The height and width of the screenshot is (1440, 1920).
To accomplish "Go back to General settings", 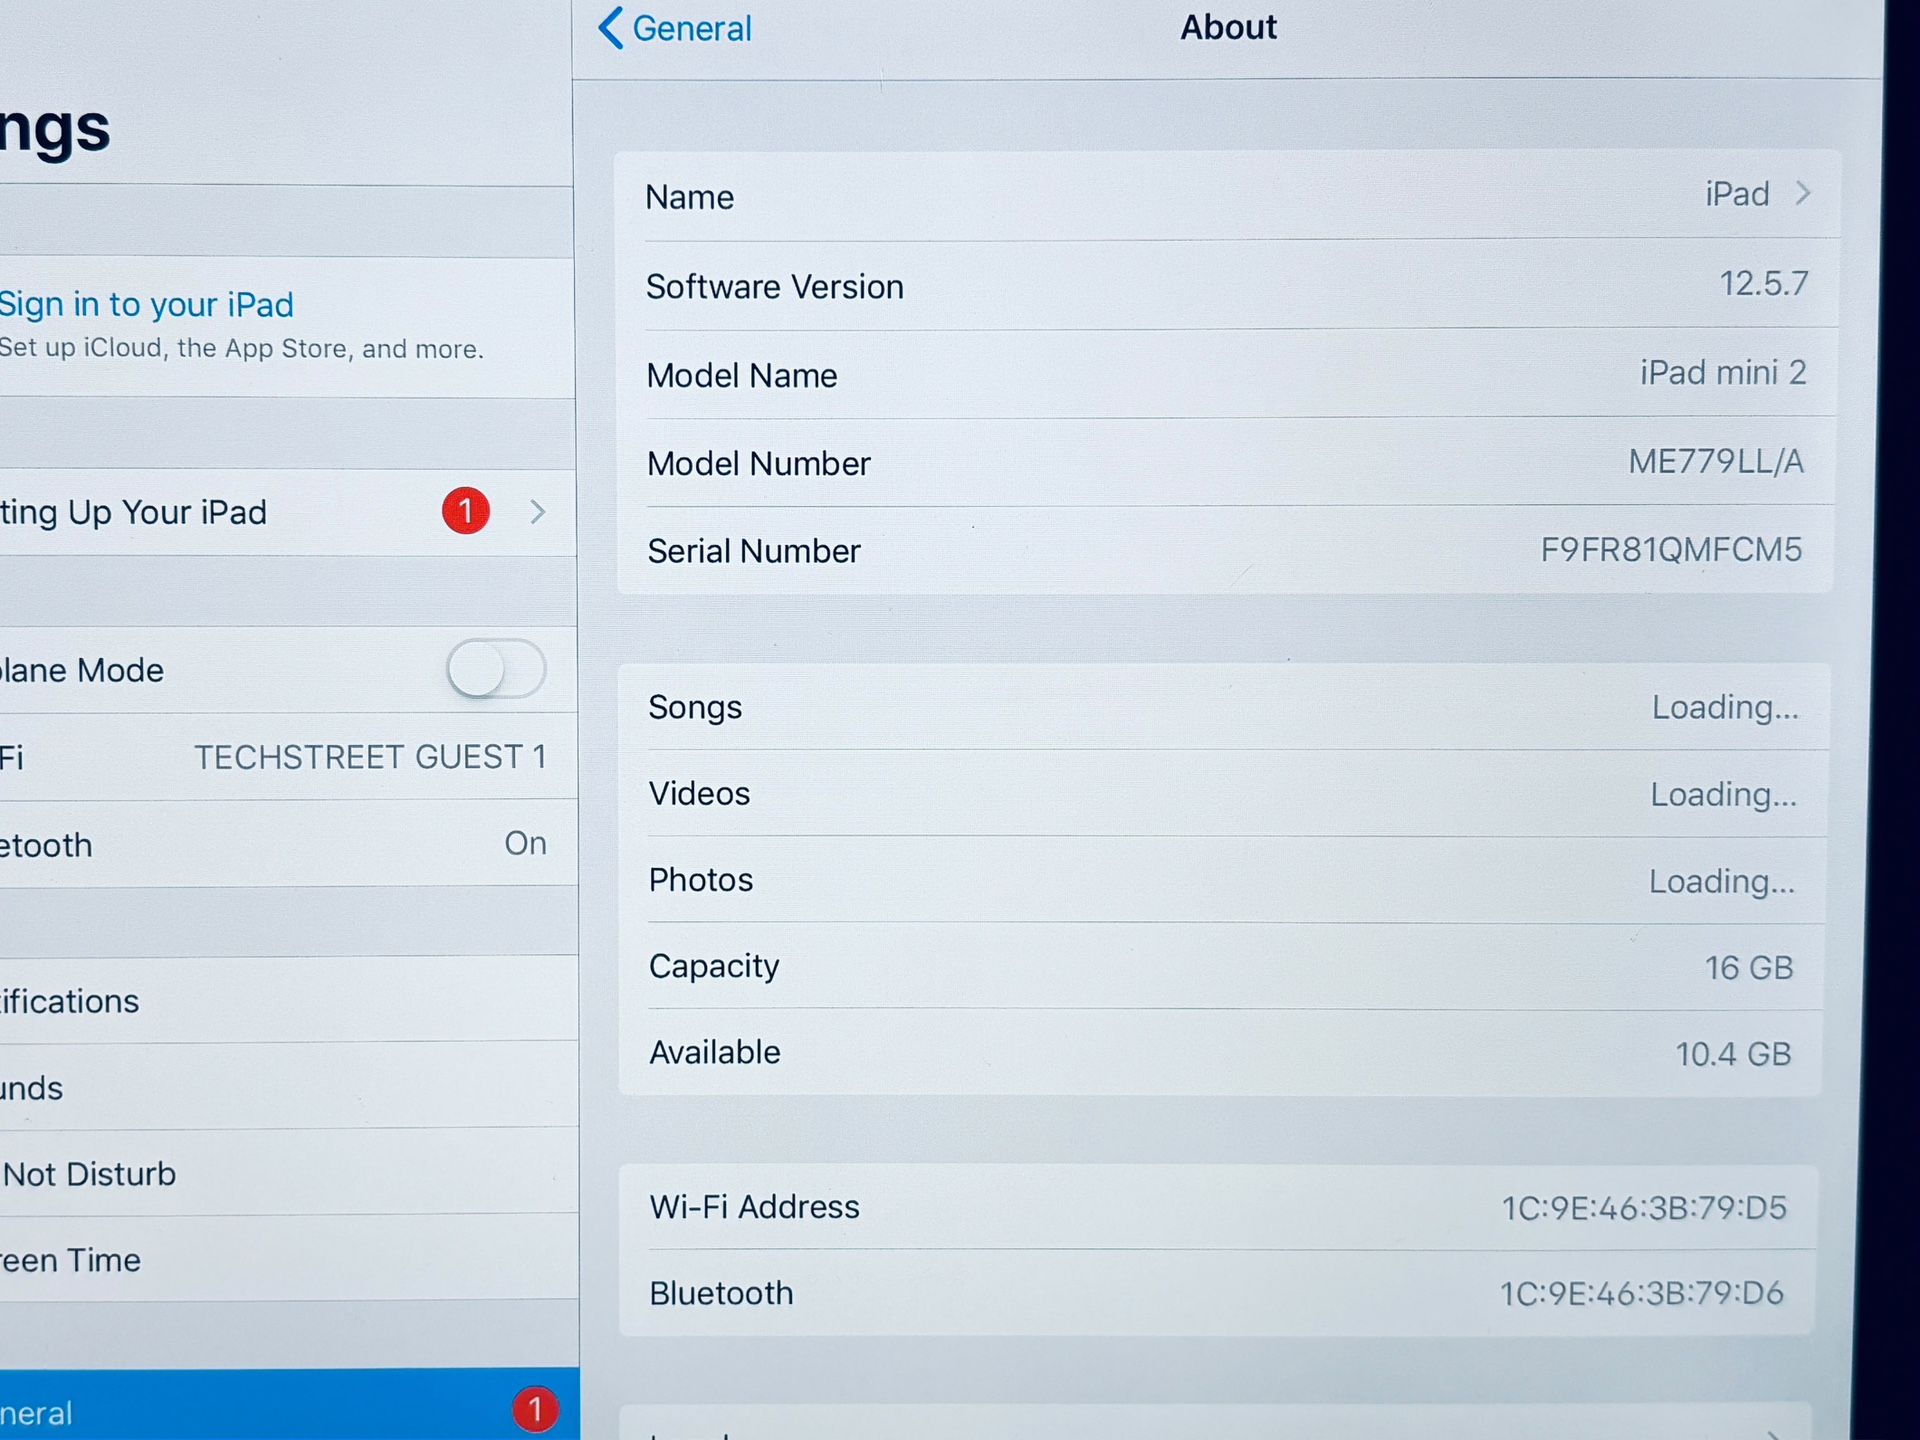I will [675, 28].
